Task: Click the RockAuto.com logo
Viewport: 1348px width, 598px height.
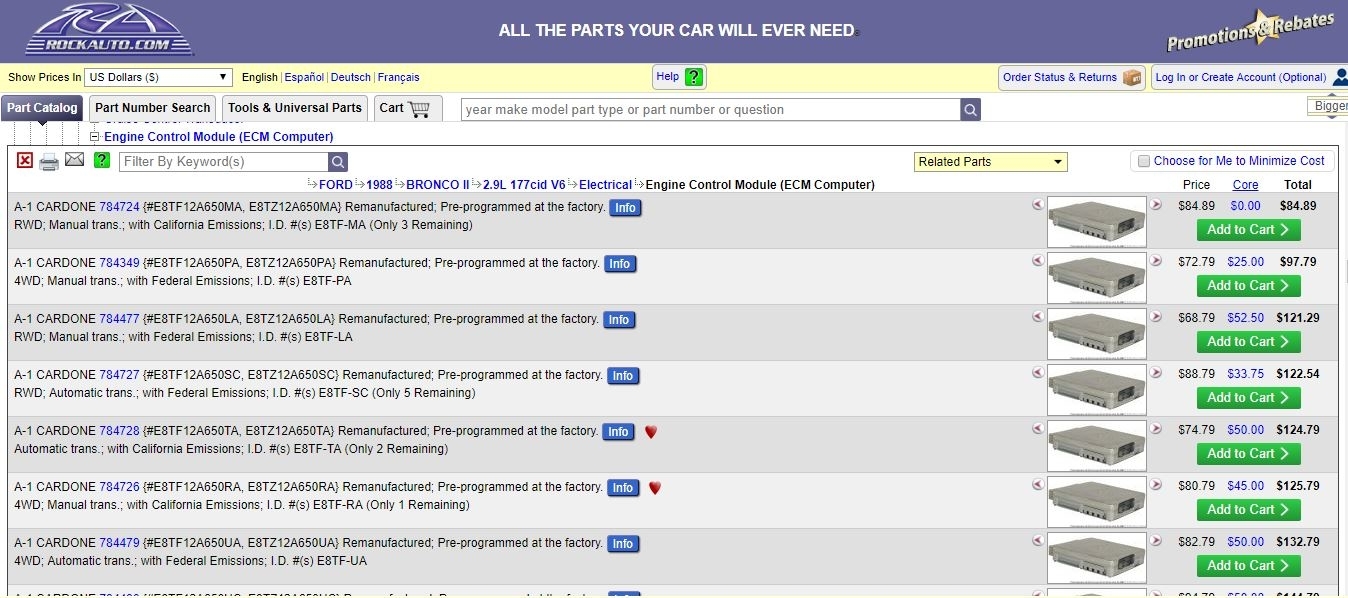Action: point(110,30)
